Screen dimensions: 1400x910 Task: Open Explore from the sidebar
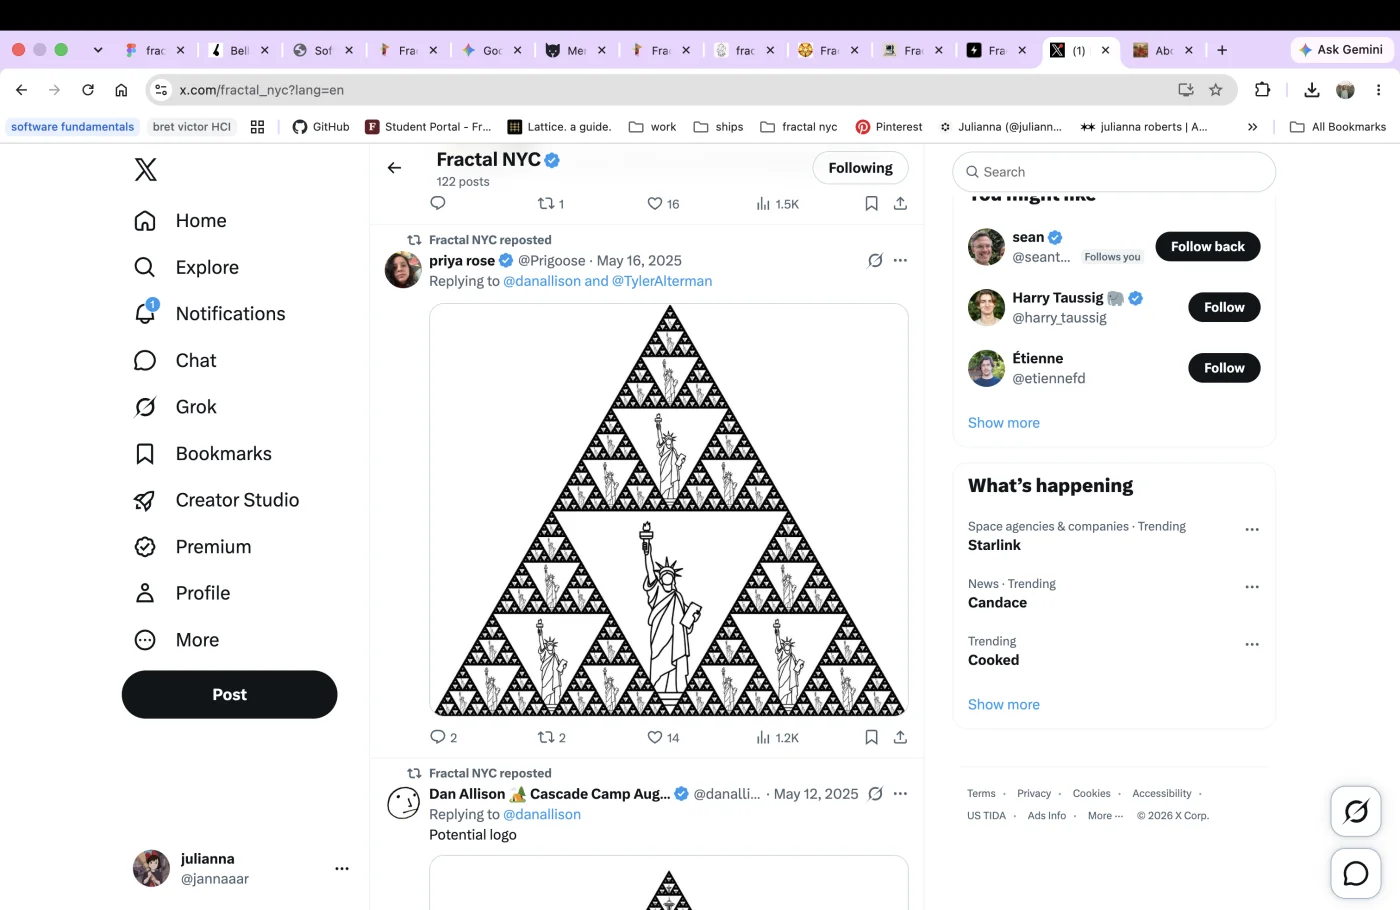[x=186, y=267]
